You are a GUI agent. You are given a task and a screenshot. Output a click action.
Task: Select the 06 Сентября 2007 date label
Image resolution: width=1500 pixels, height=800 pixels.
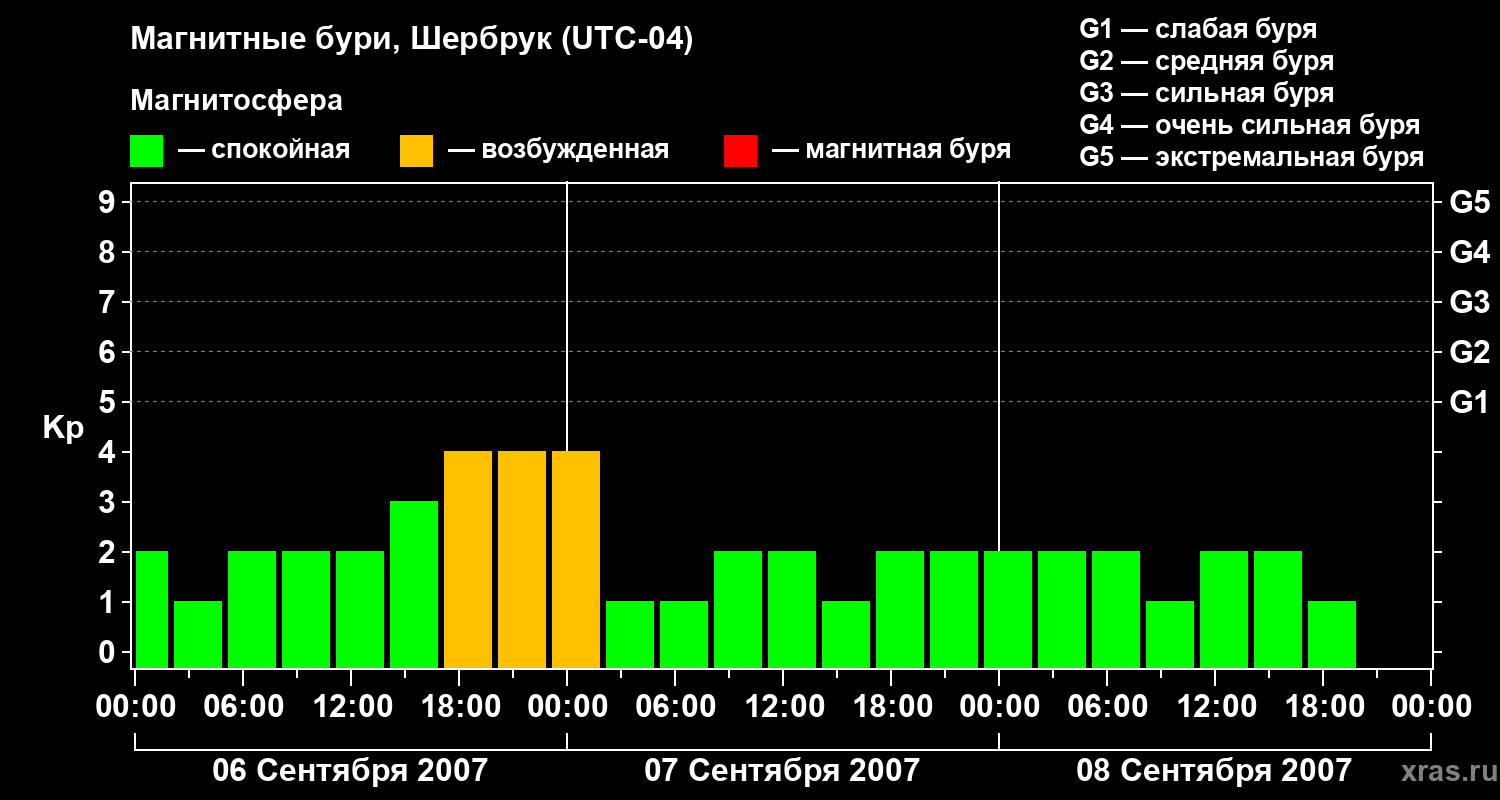coord(350,771)
